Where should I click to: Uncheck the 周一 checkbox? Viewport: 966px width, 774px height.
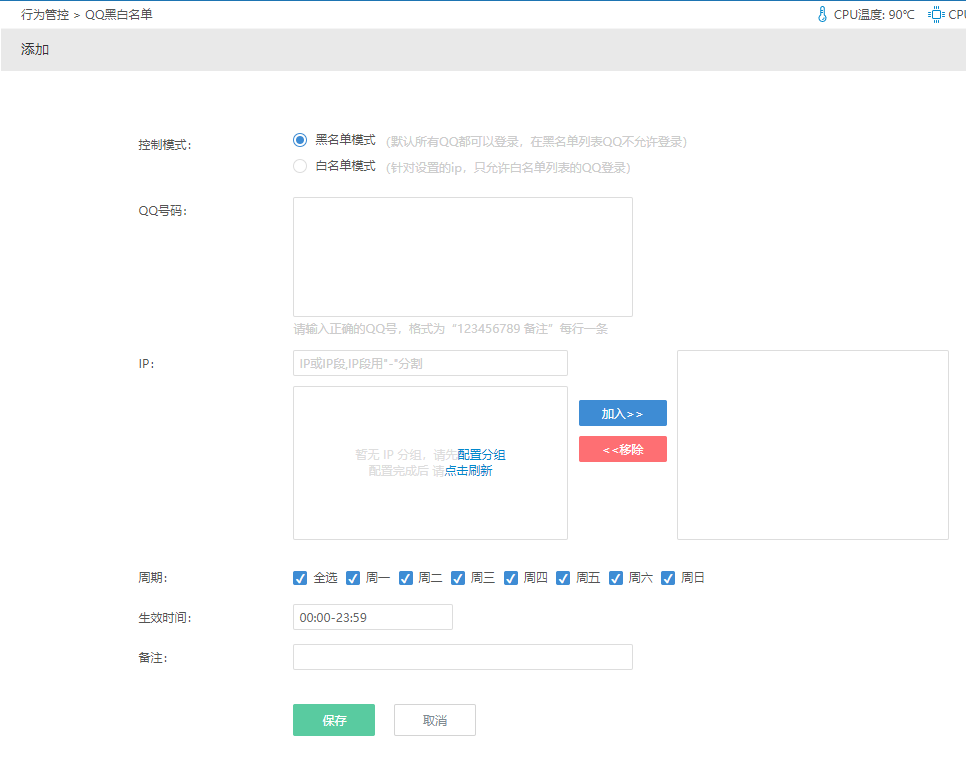(353, 578)
